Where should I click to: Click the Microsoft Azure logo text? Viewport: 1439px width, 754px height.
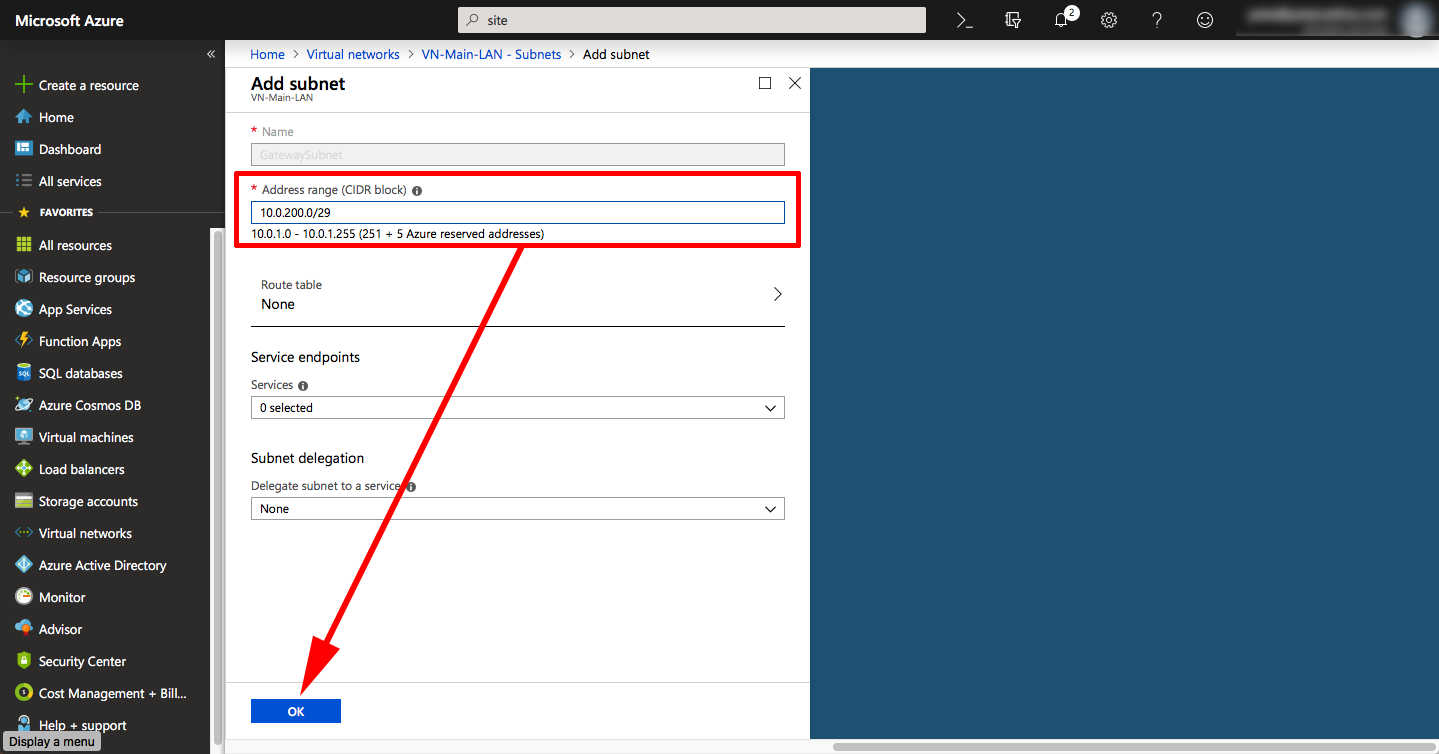pos(70,20)
